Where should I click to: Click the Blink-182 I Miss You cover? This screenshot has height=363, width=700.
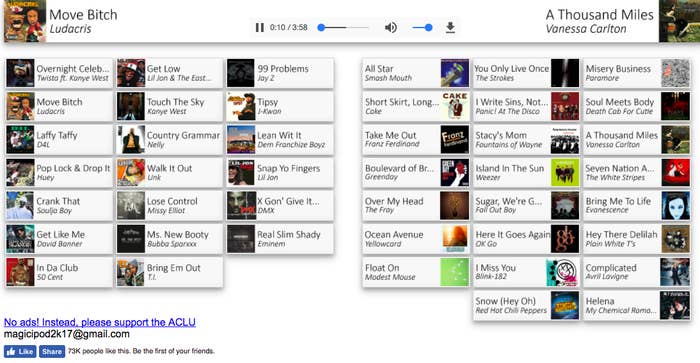point(562,272)
